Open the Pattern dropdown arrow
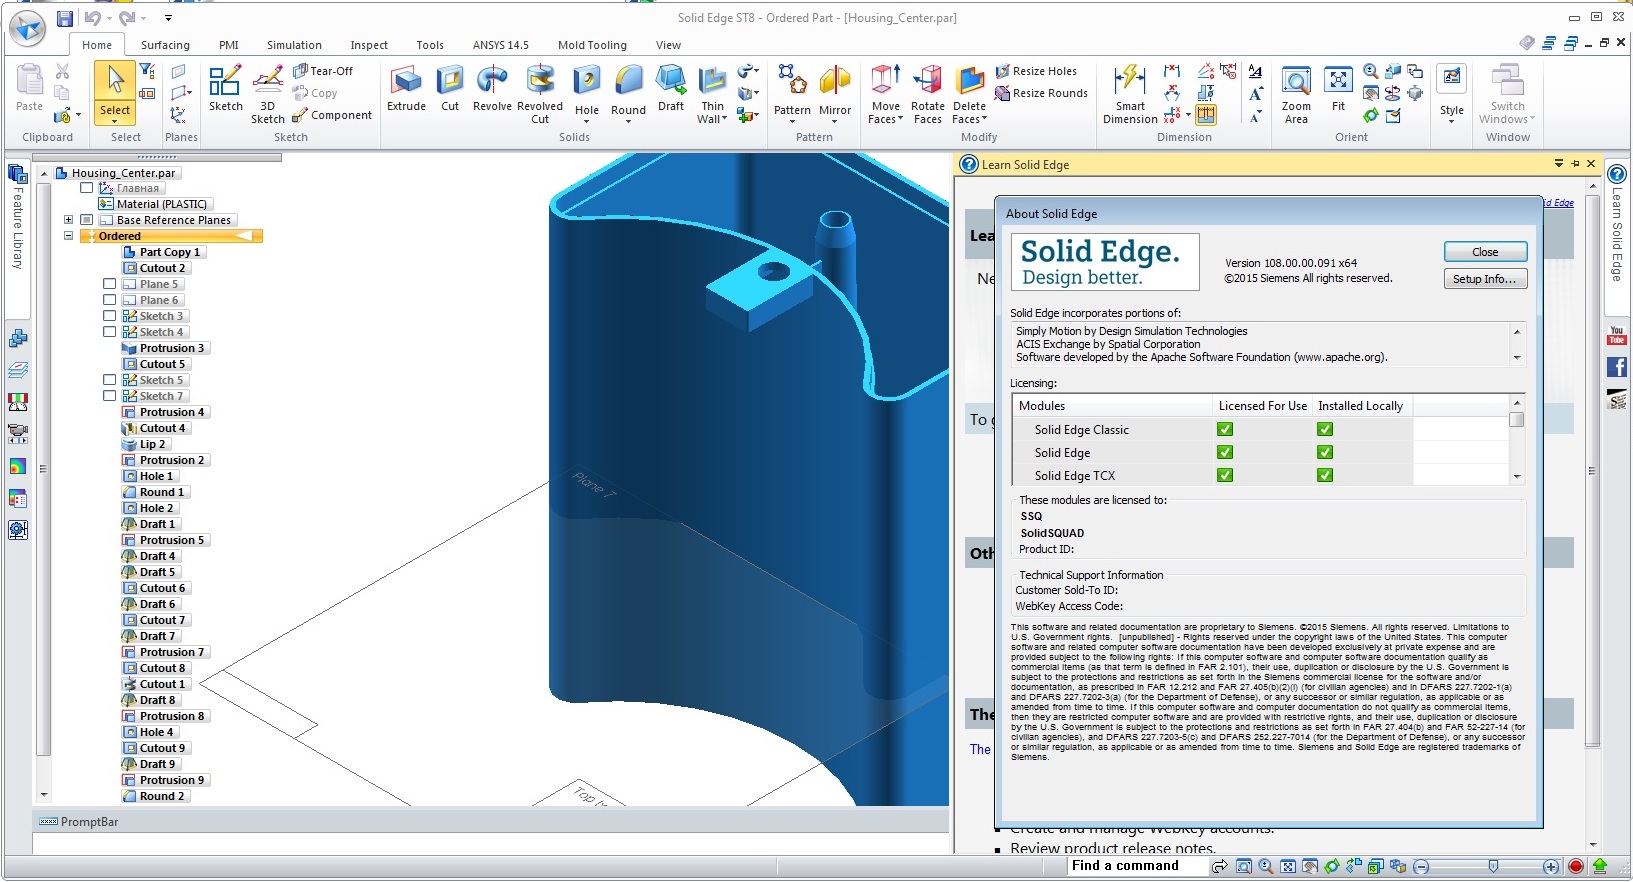Screen dimensions: 1633x882 (x=792, y=123)
